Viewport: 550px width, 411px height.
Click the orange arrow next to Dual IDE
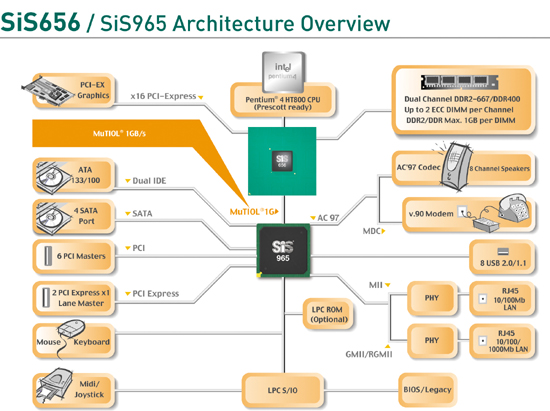(128, 181)
